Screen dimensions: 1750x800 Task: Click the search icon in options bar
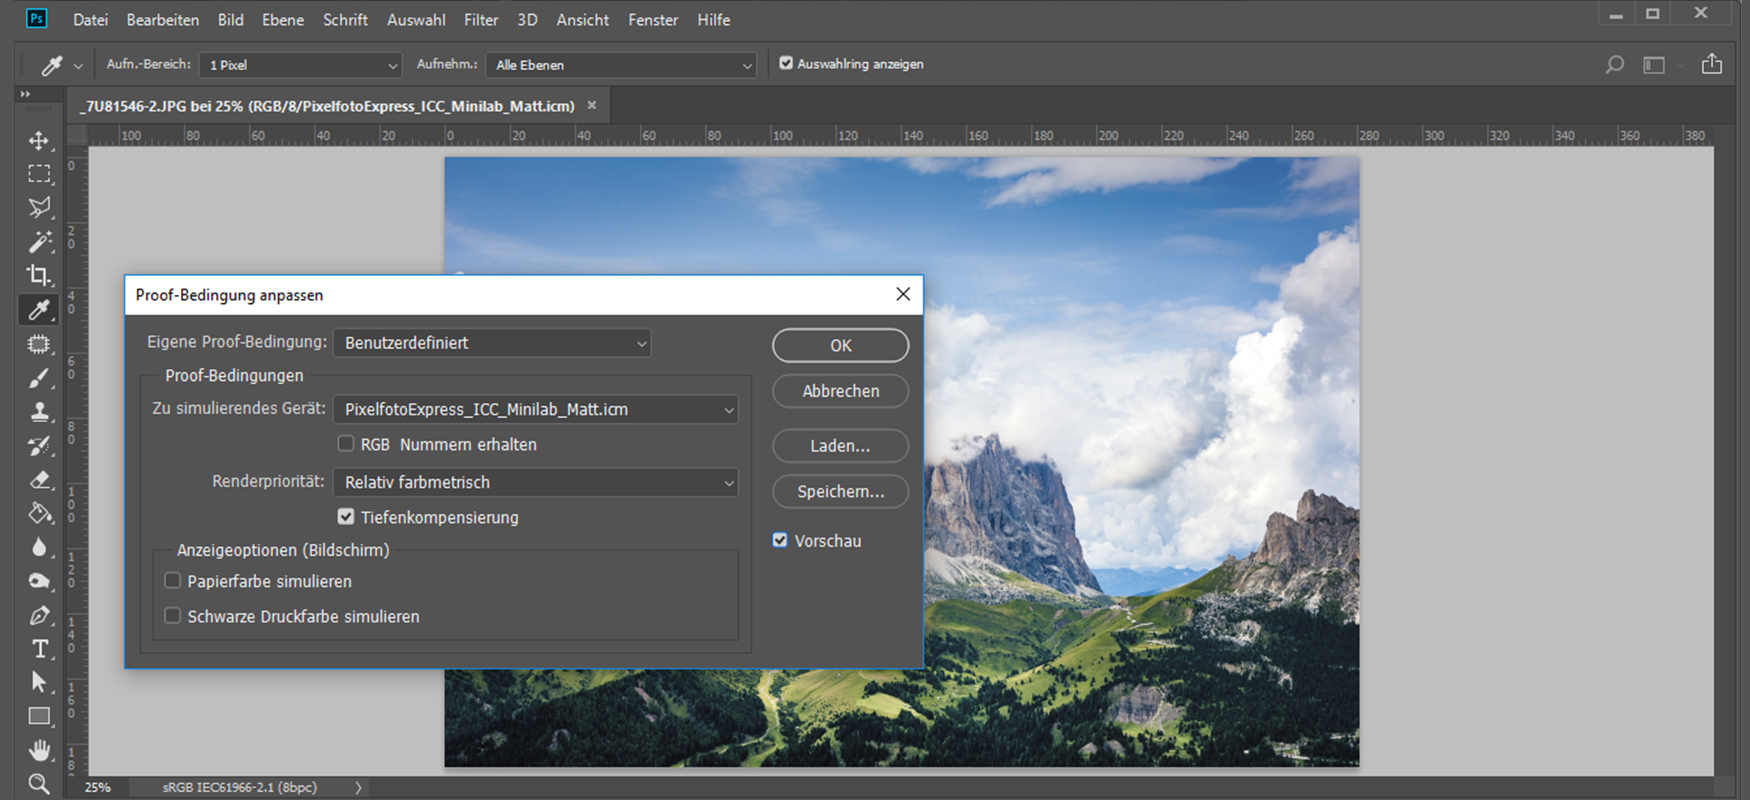[1614, 65]
